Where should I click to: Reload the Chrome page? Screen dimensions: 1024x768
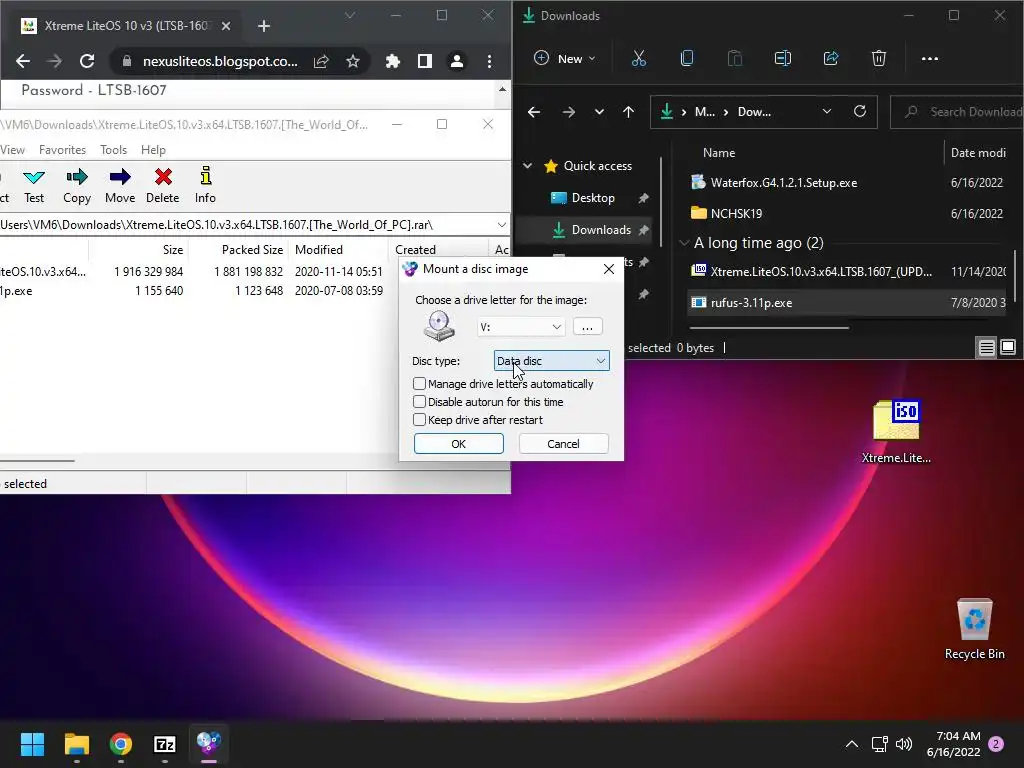pos(87,61)
